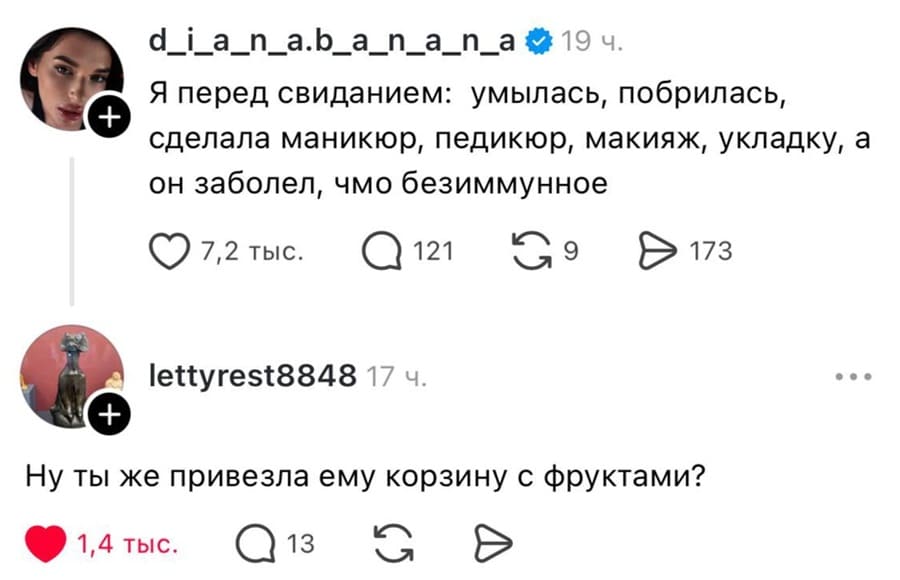Viewport: 900px width, 580px height.
Task: Repost d_i_a_n_a.b_a_n_a_n_a's post
Action: click(x=530, y=250)
